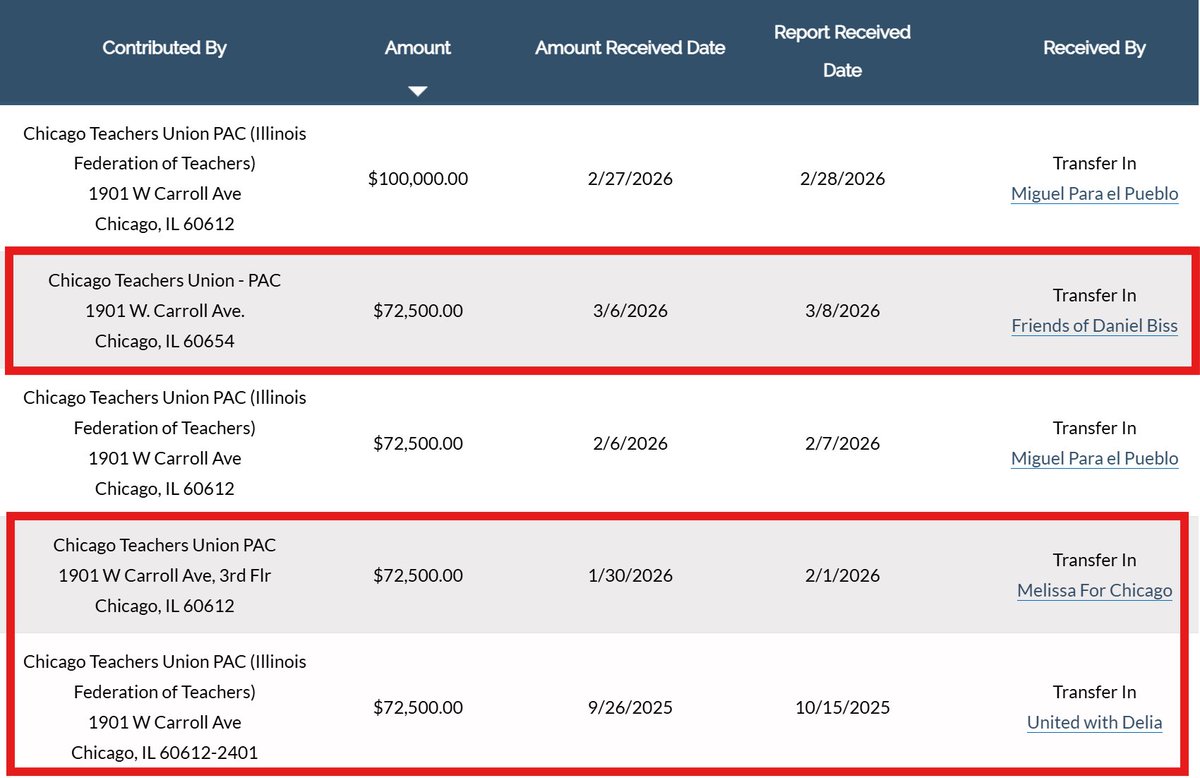Screen dimensions: 1200x778
Task: Click $72,500.00 in the 3/6/2026 row
Action: tap(418, 311)
